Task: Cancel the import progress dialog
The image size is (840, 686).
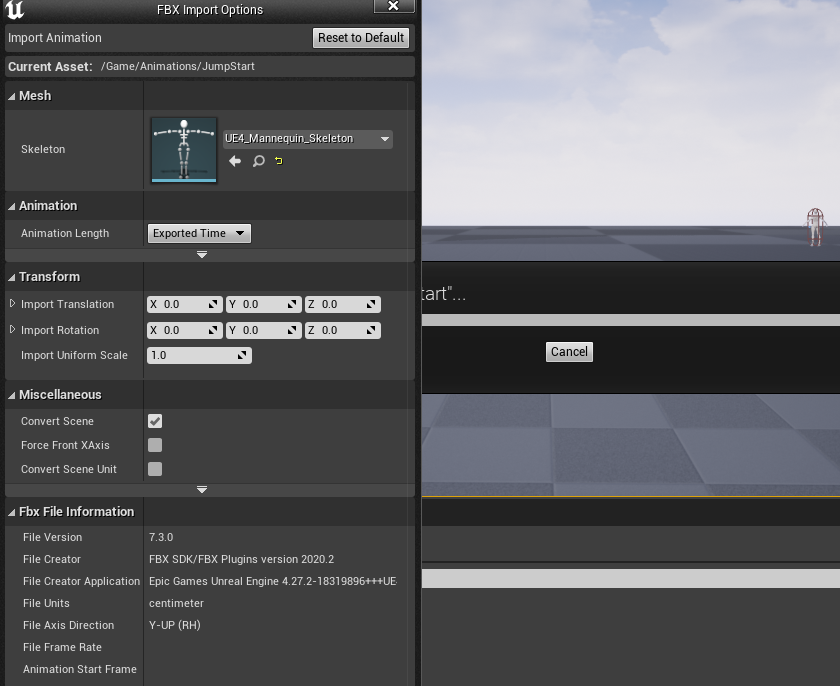Action: pyautogui.click(x=569, y=352)
